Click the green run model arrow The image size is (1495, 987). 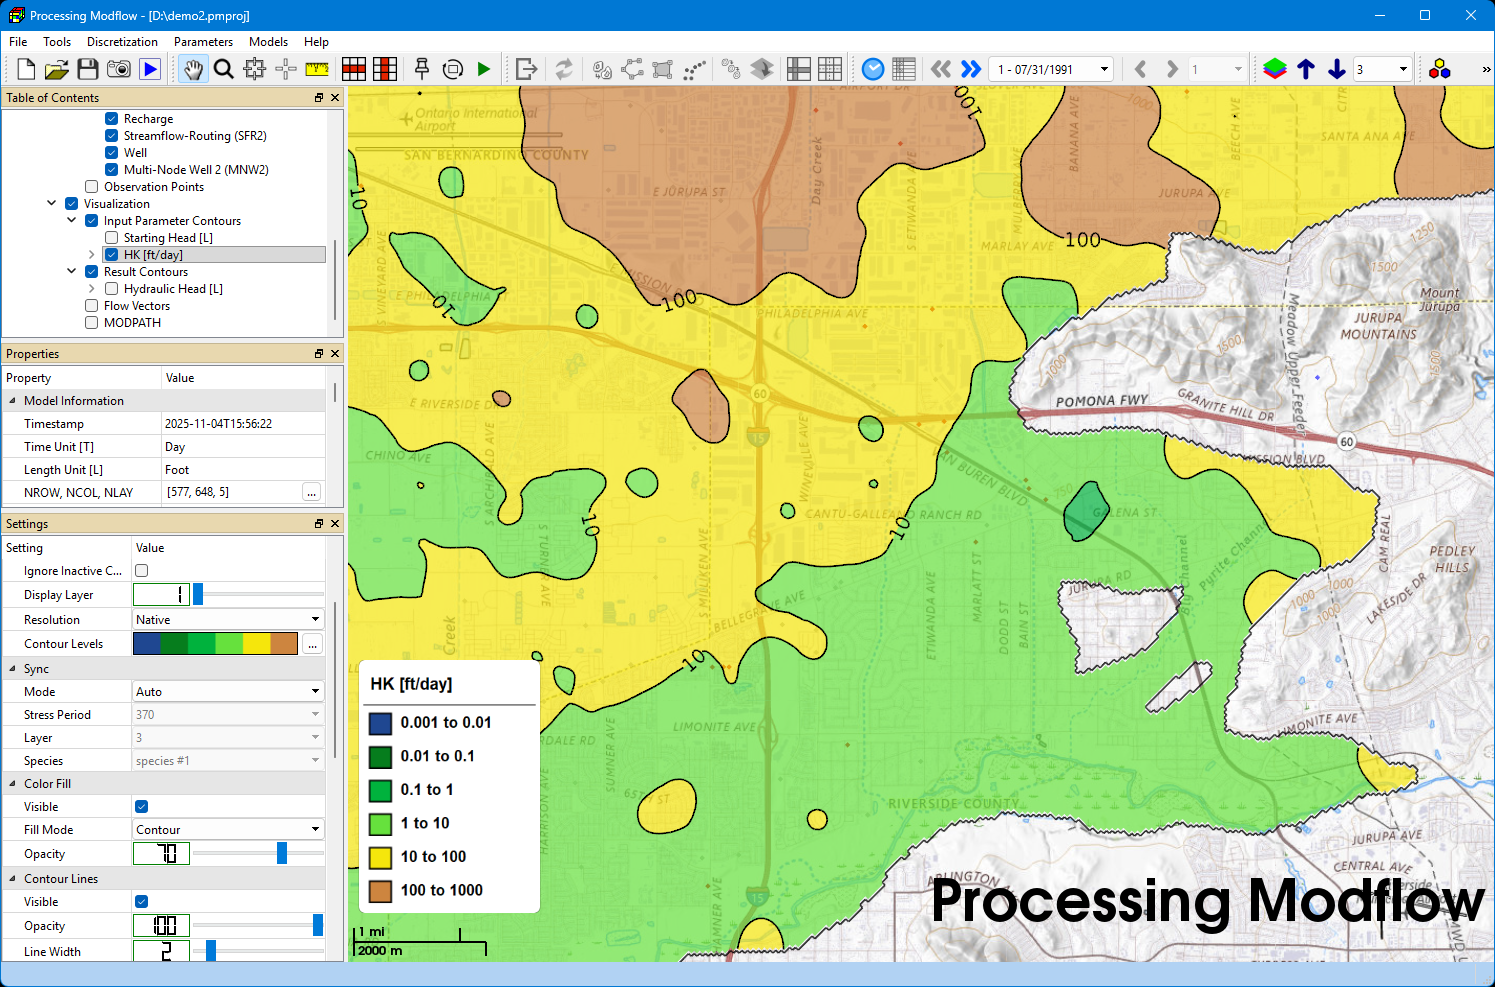(x=484, y=69)
